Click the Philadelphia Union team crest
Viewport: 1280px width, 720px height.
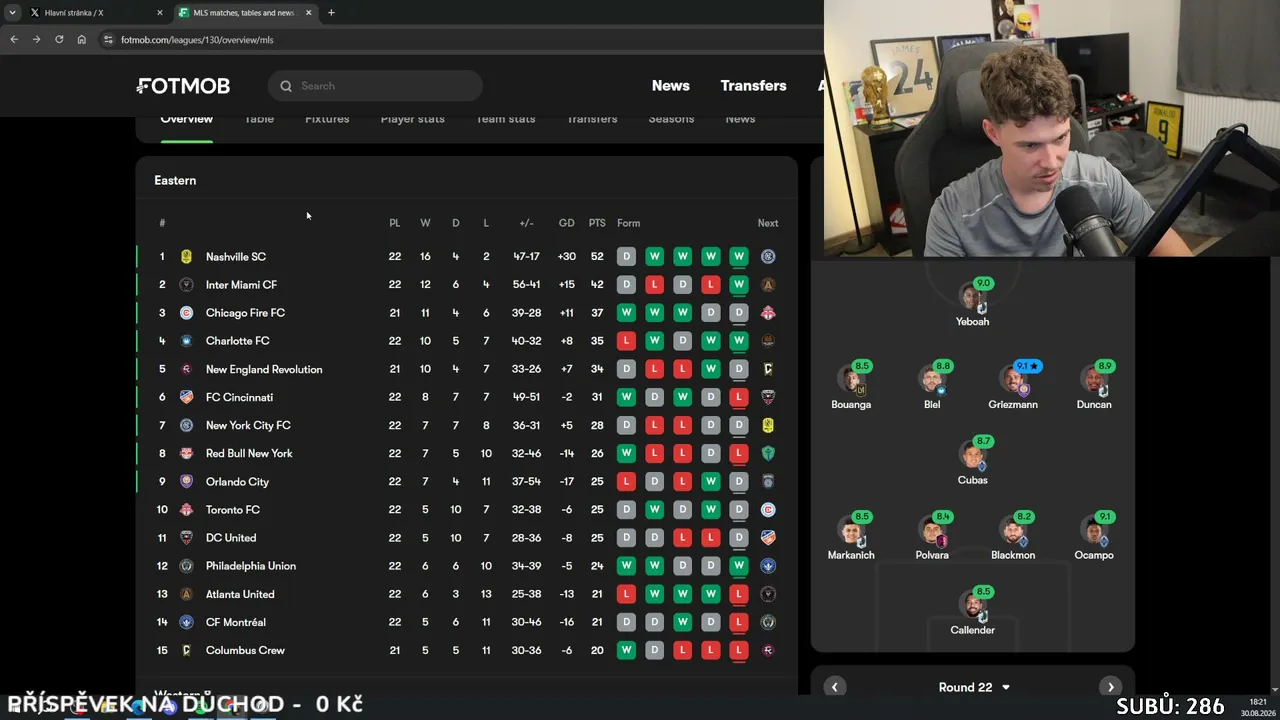tap(186, 566)
